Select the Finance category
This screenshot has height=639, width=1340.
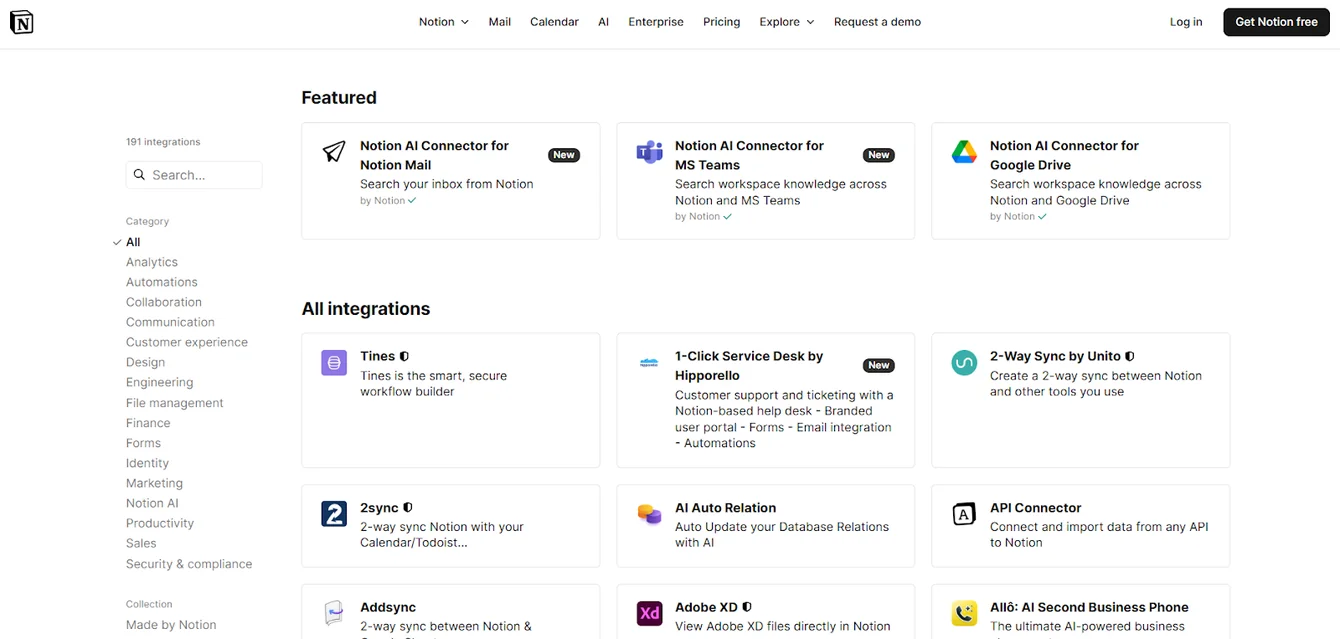coord(148,423)
